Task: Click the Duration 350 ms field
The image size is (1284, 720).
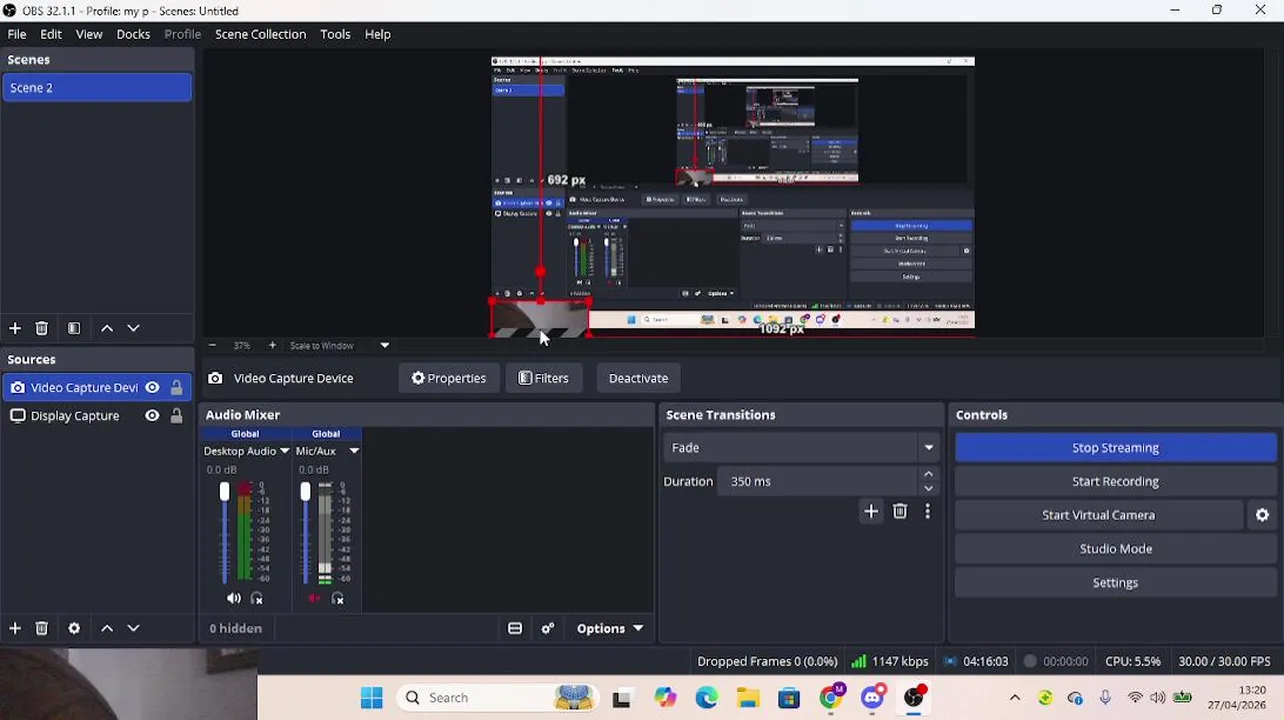Action: 818,481
